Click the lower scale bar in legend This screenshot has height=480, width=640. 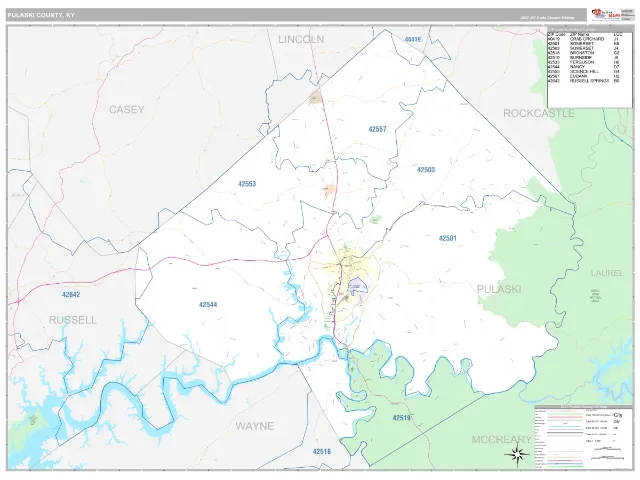[x=608, y=457]
